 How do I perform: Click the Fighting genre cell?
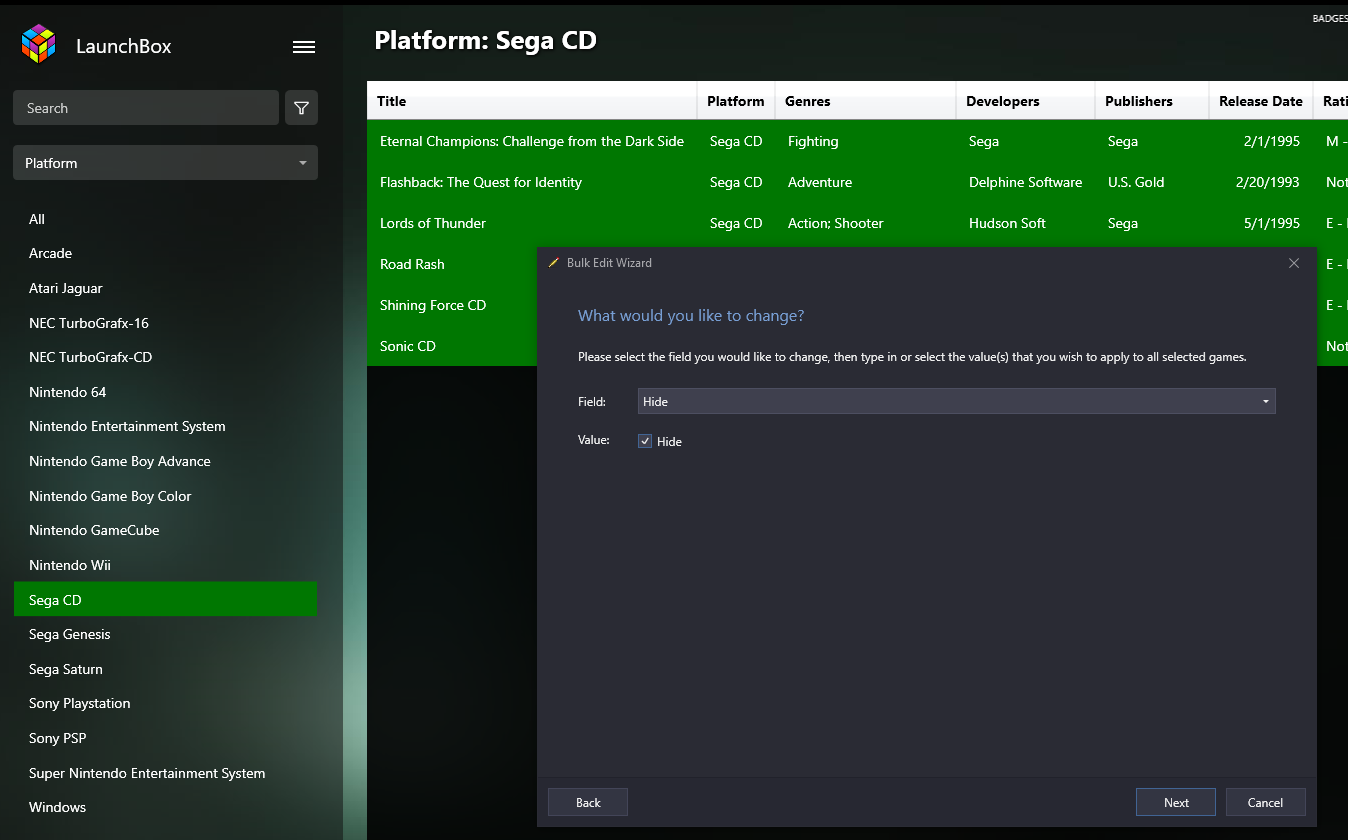813,141
